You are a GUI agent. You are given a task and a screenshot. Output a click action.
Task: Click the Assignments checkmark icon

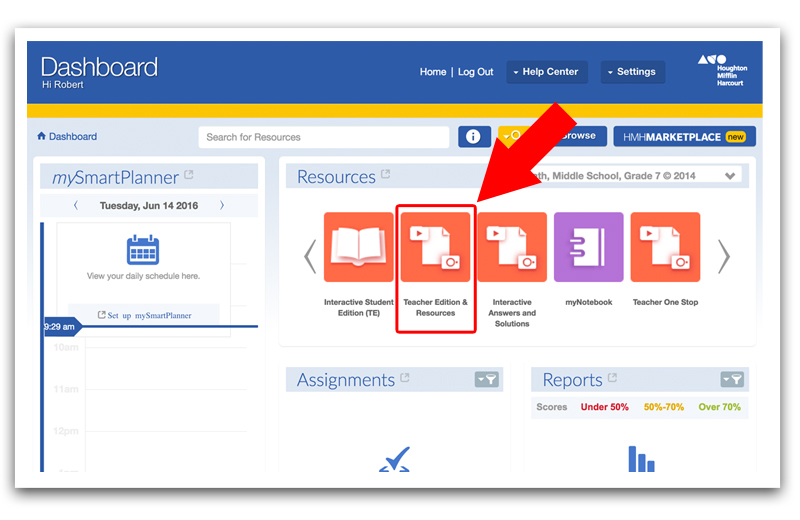(394, 459)
